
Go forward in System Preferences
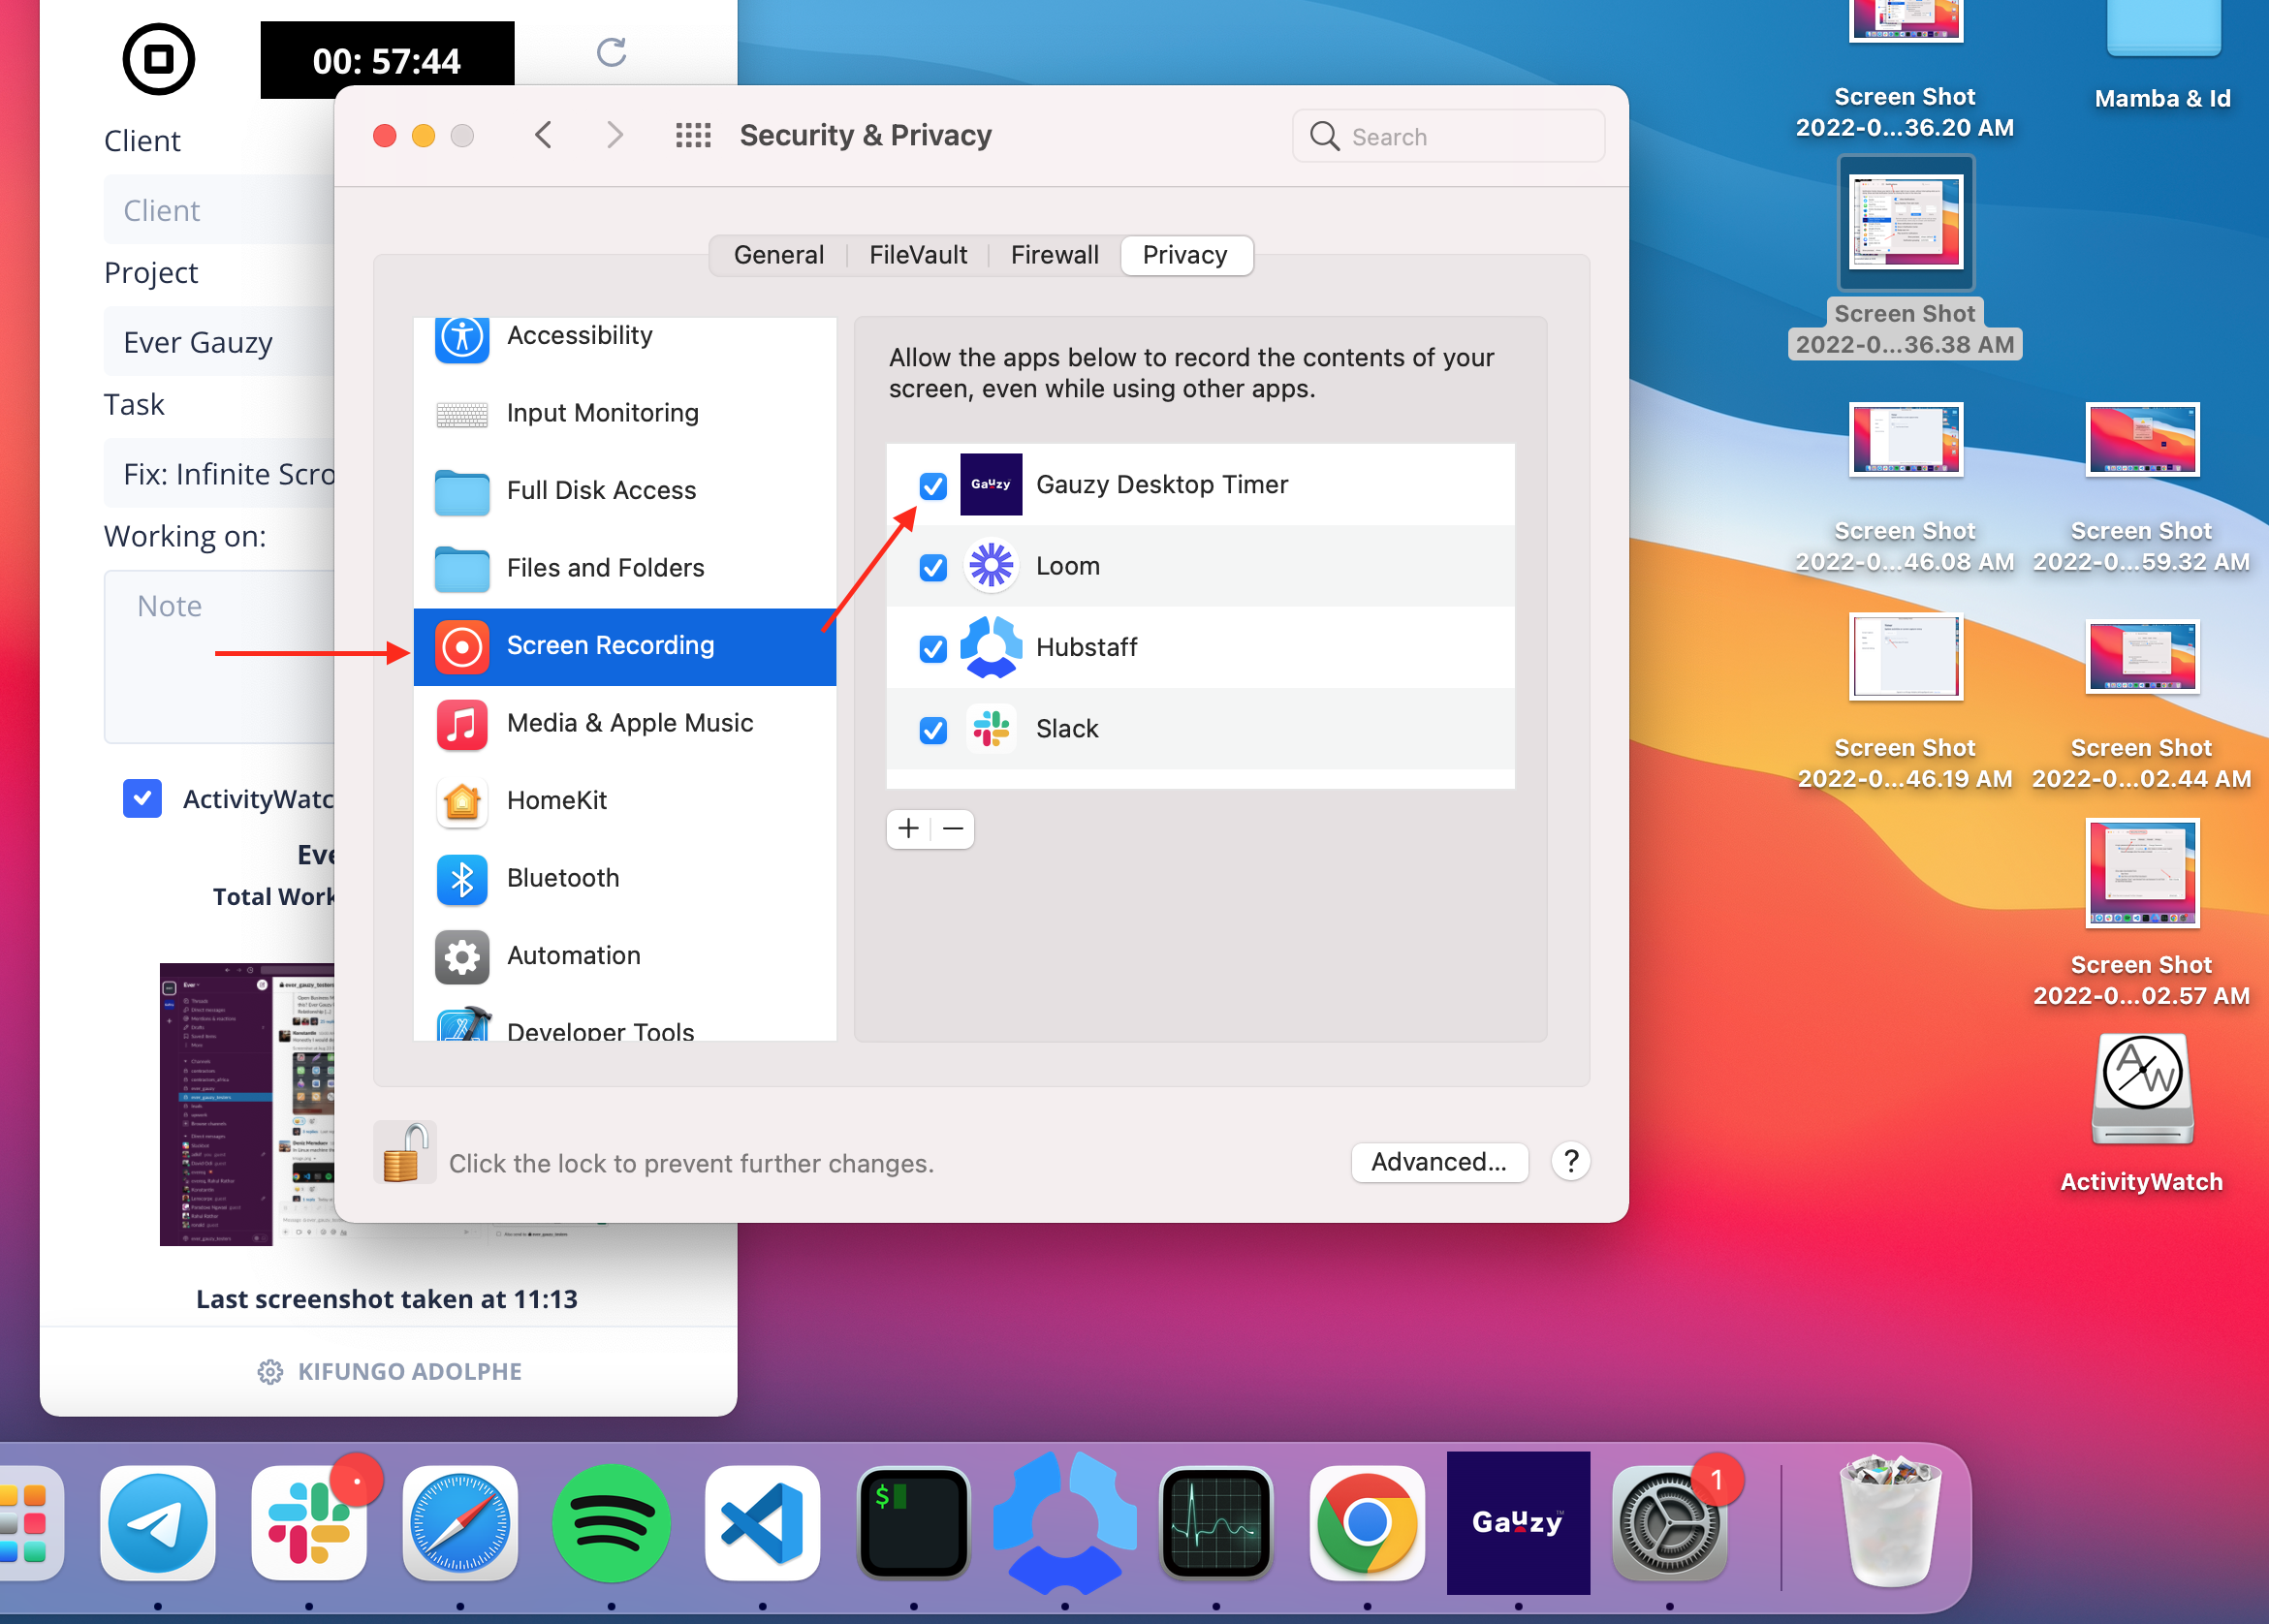(x=615, y=135)
